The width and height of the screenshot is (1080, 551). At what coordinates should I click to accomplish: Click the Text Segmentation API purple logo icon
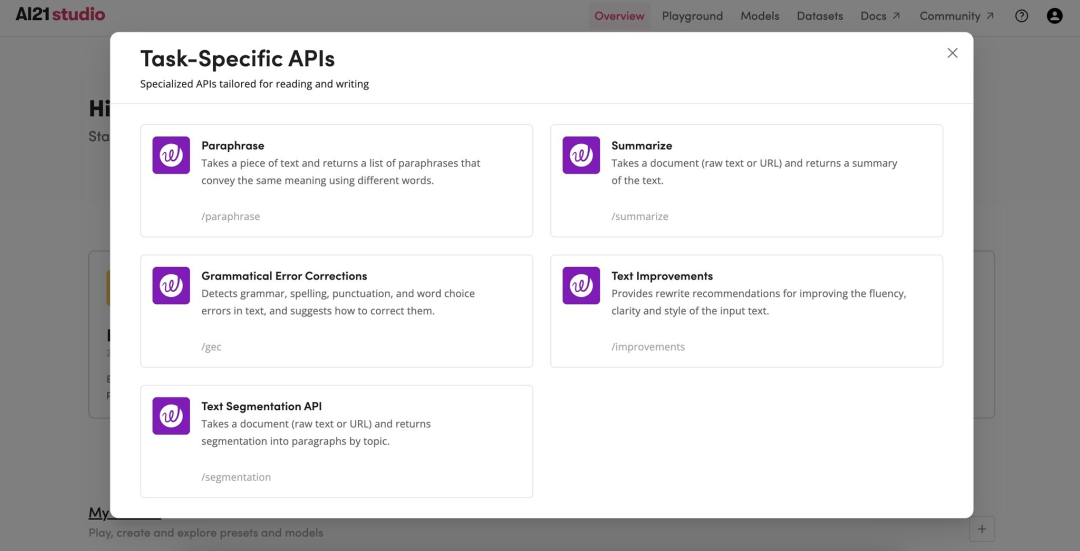pos(171,415)
